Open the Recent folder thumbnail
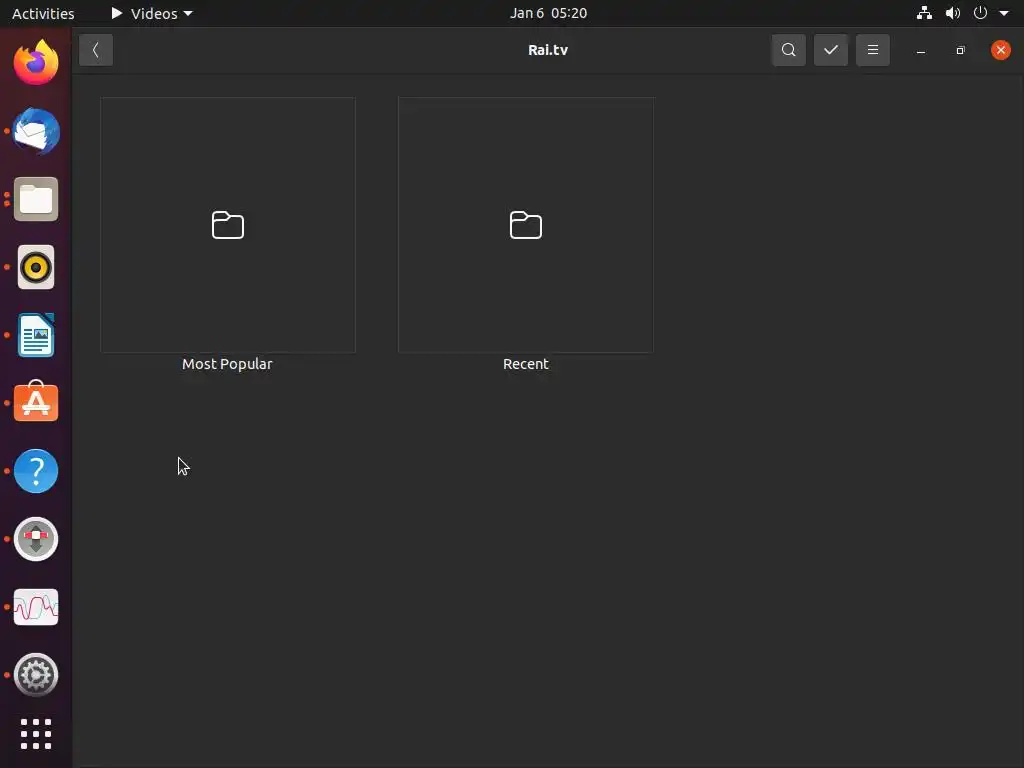This screenshot has height=768, width=1024. pos(526,225)
